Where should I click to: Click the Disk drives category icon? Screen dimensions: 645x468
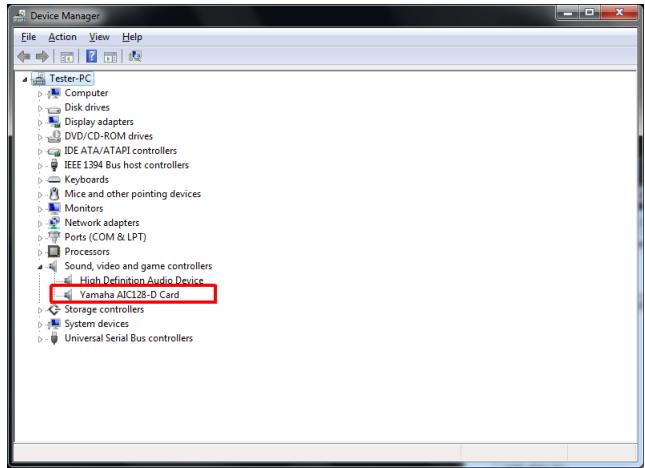[x=54, y=109]
